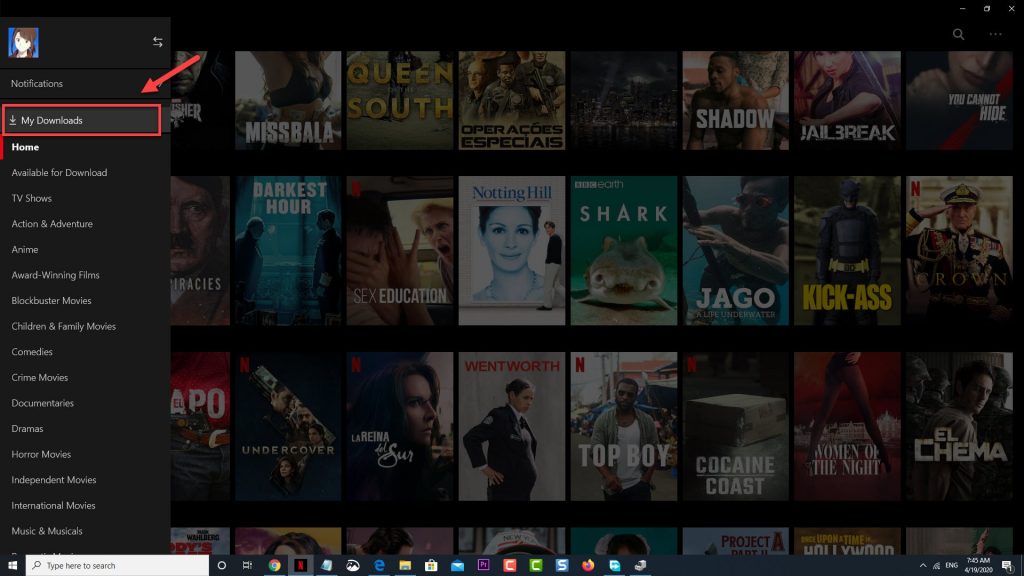Open Women of the Night poster
This screenshot has height=576, width=1024.
847,426
